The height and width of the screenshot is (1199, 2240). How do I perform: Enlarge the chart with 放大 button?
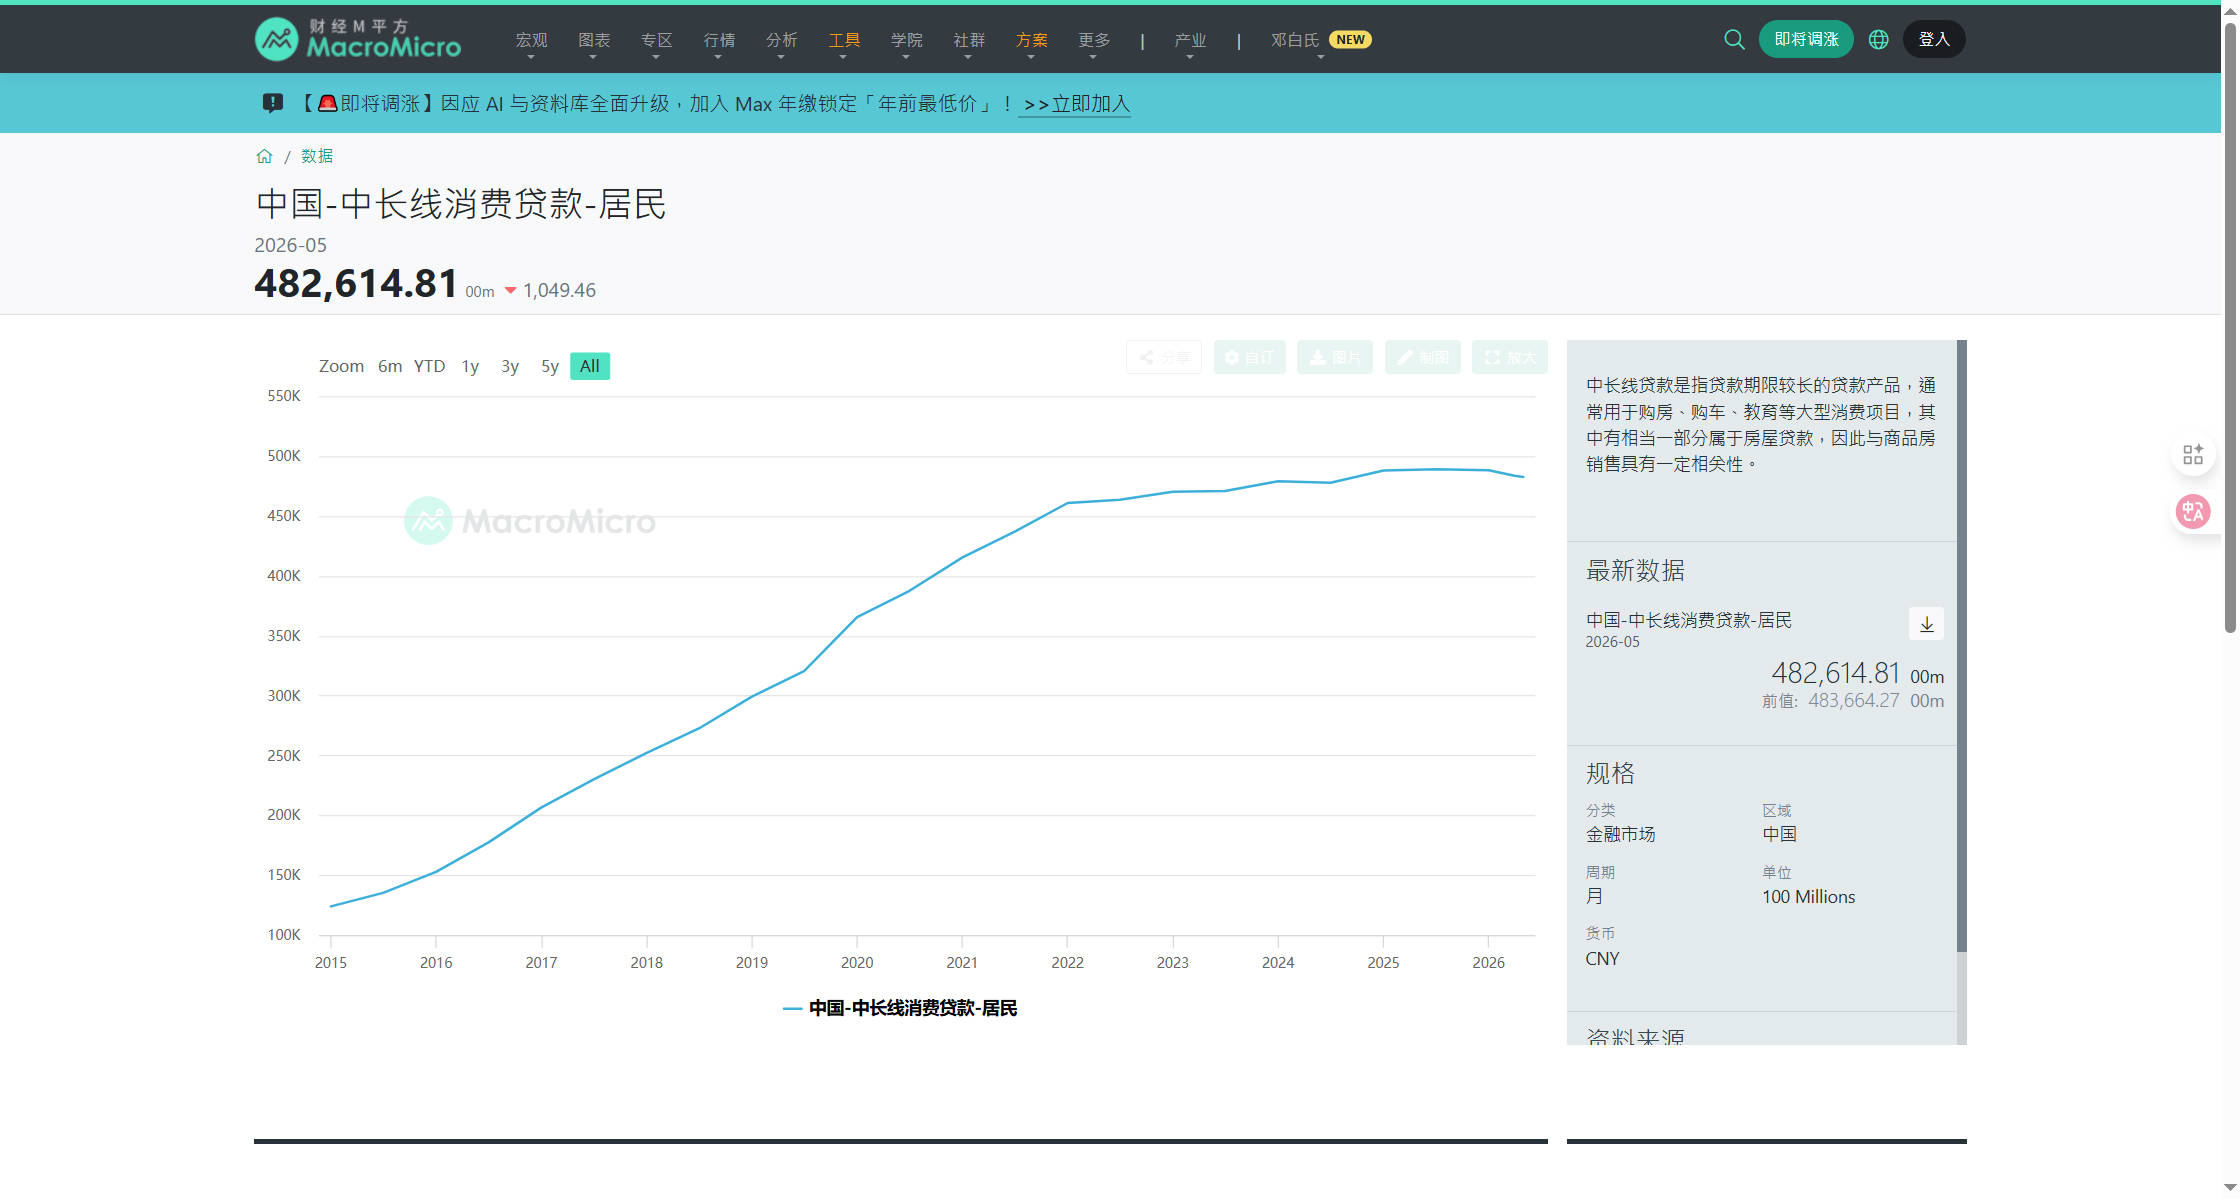tap(1510, 357)
